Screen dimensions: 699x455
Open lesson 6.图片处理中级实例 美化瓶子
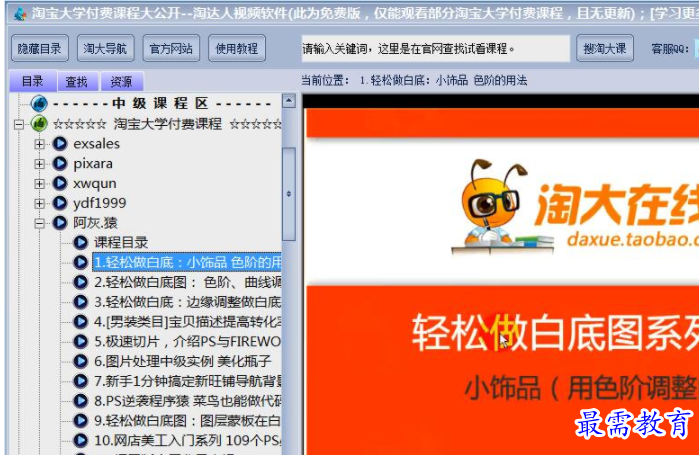click(x=182, y=361)
